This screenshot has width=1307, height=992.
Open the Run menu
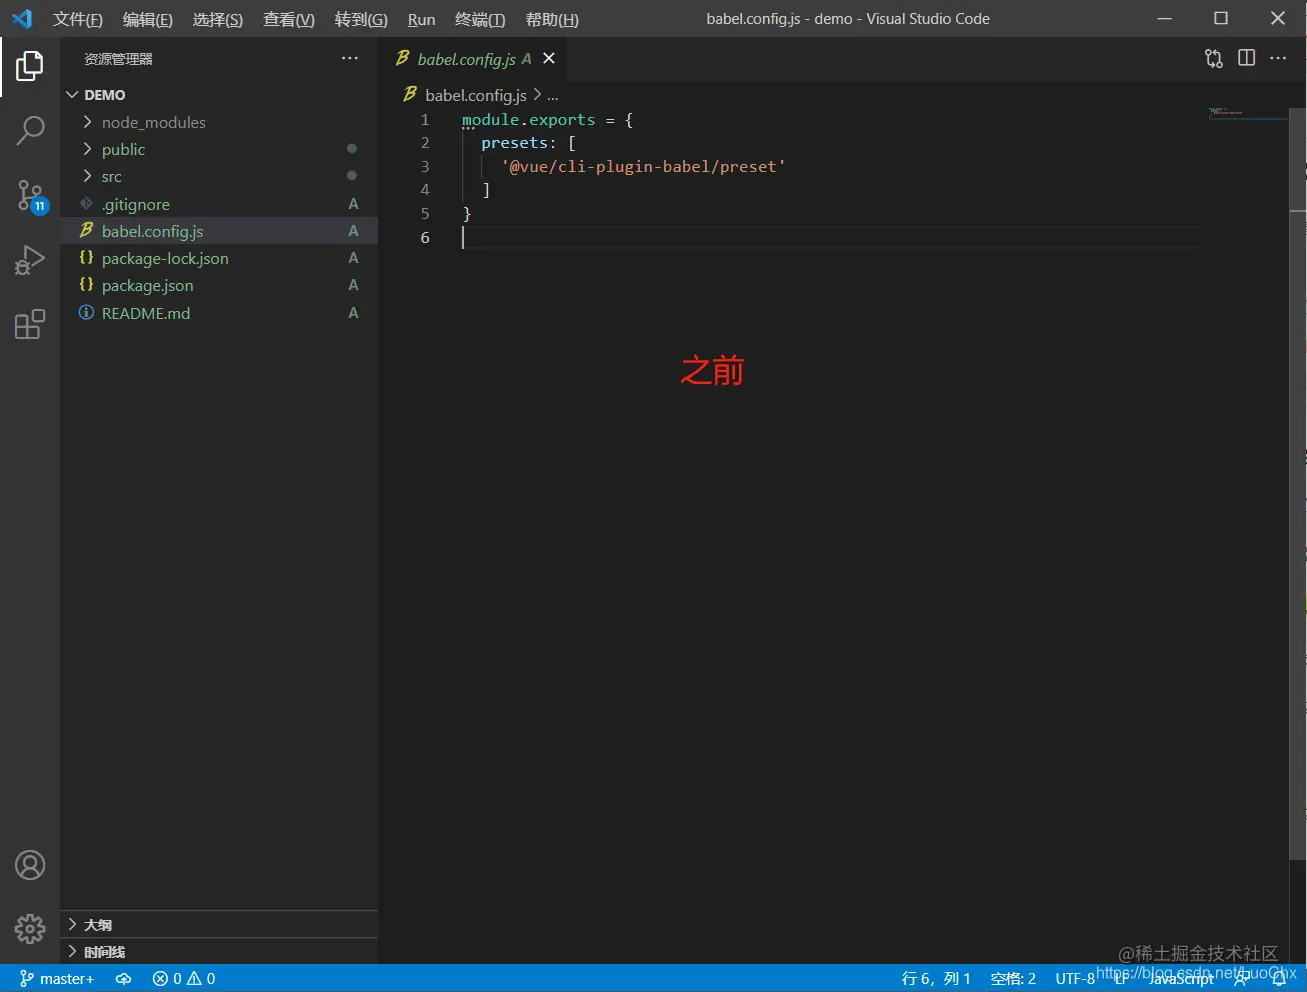422,19
